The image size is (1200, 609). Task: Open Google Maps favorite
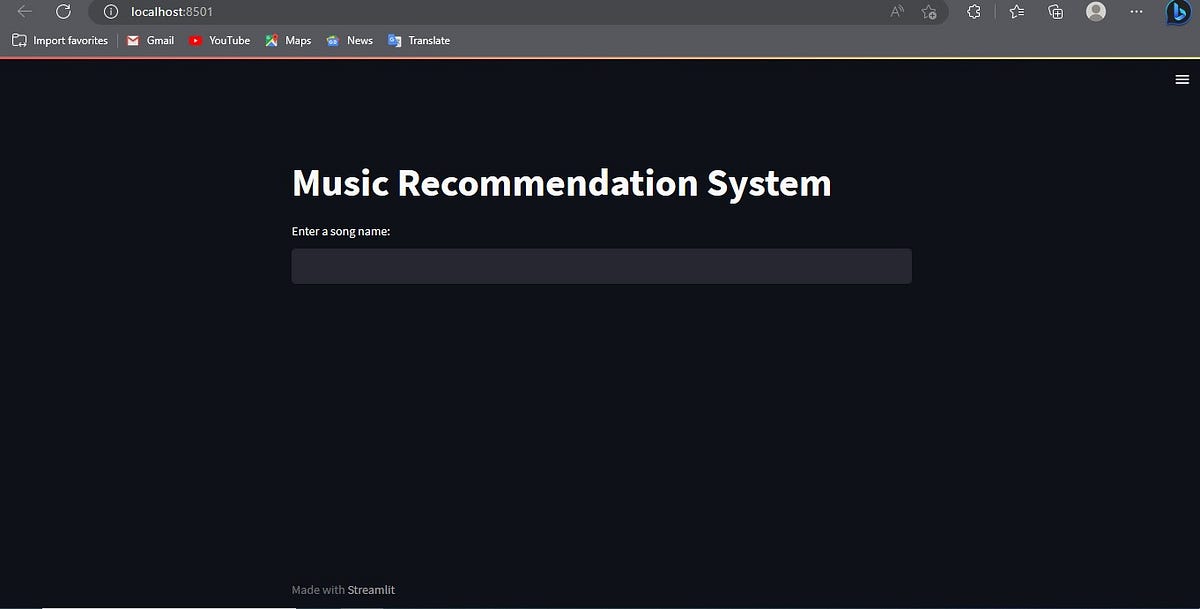[287, 40]
